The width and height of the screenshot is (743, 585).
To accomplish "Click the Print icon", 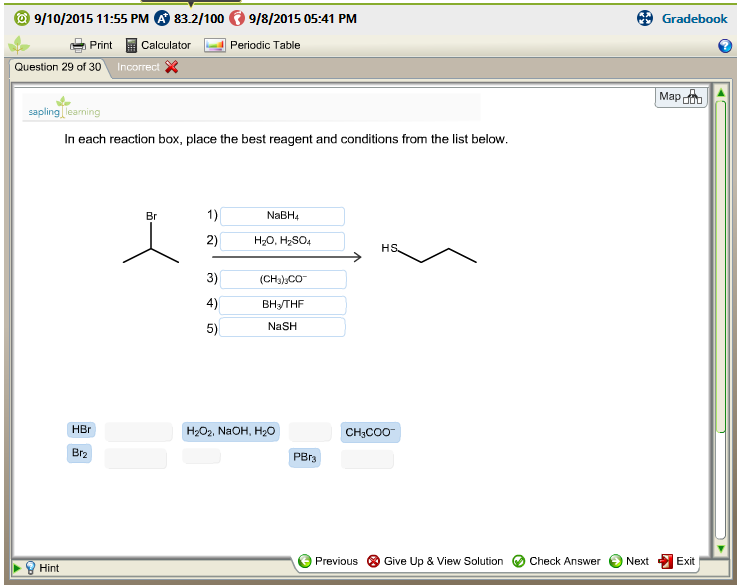I will 78,45.
